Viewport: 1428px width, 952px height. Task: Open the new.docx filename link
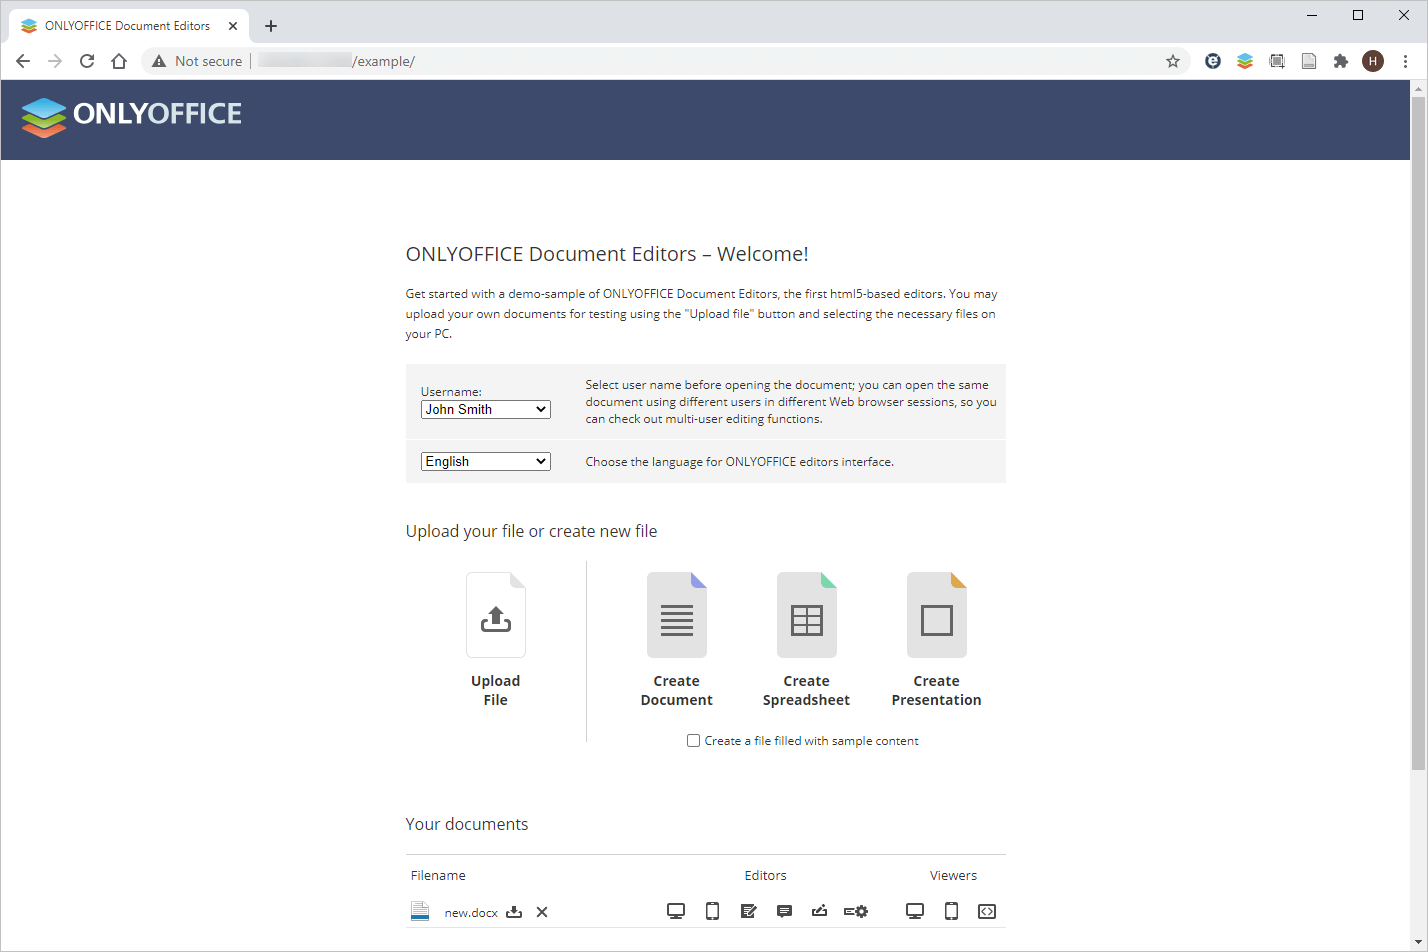[x=471, y=913]
